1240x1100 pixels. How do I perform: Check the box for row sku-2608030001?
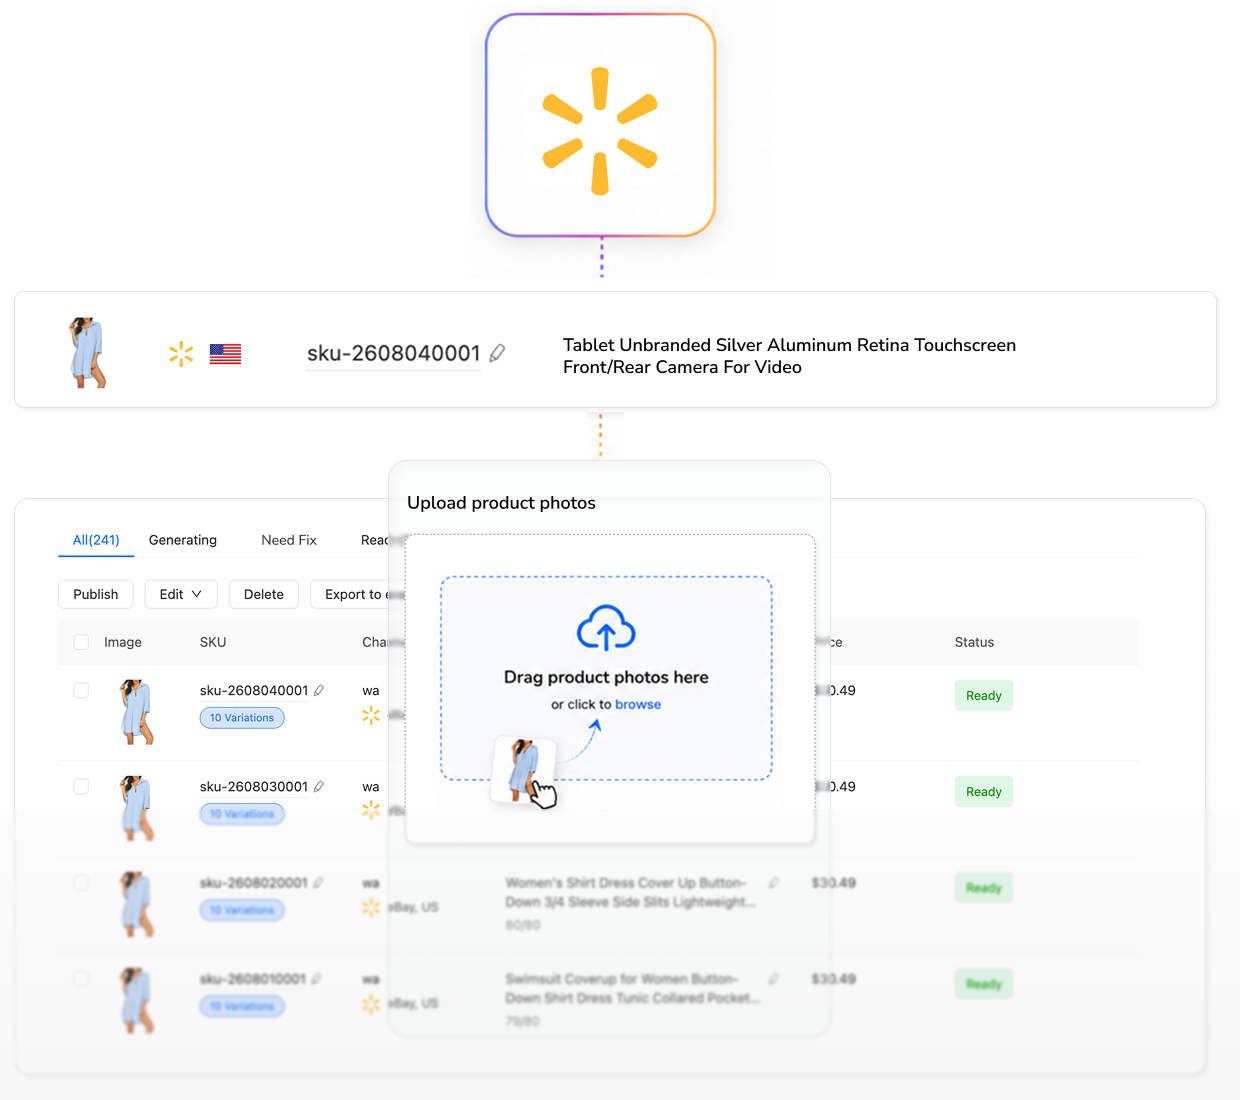[x=81, y=786]
